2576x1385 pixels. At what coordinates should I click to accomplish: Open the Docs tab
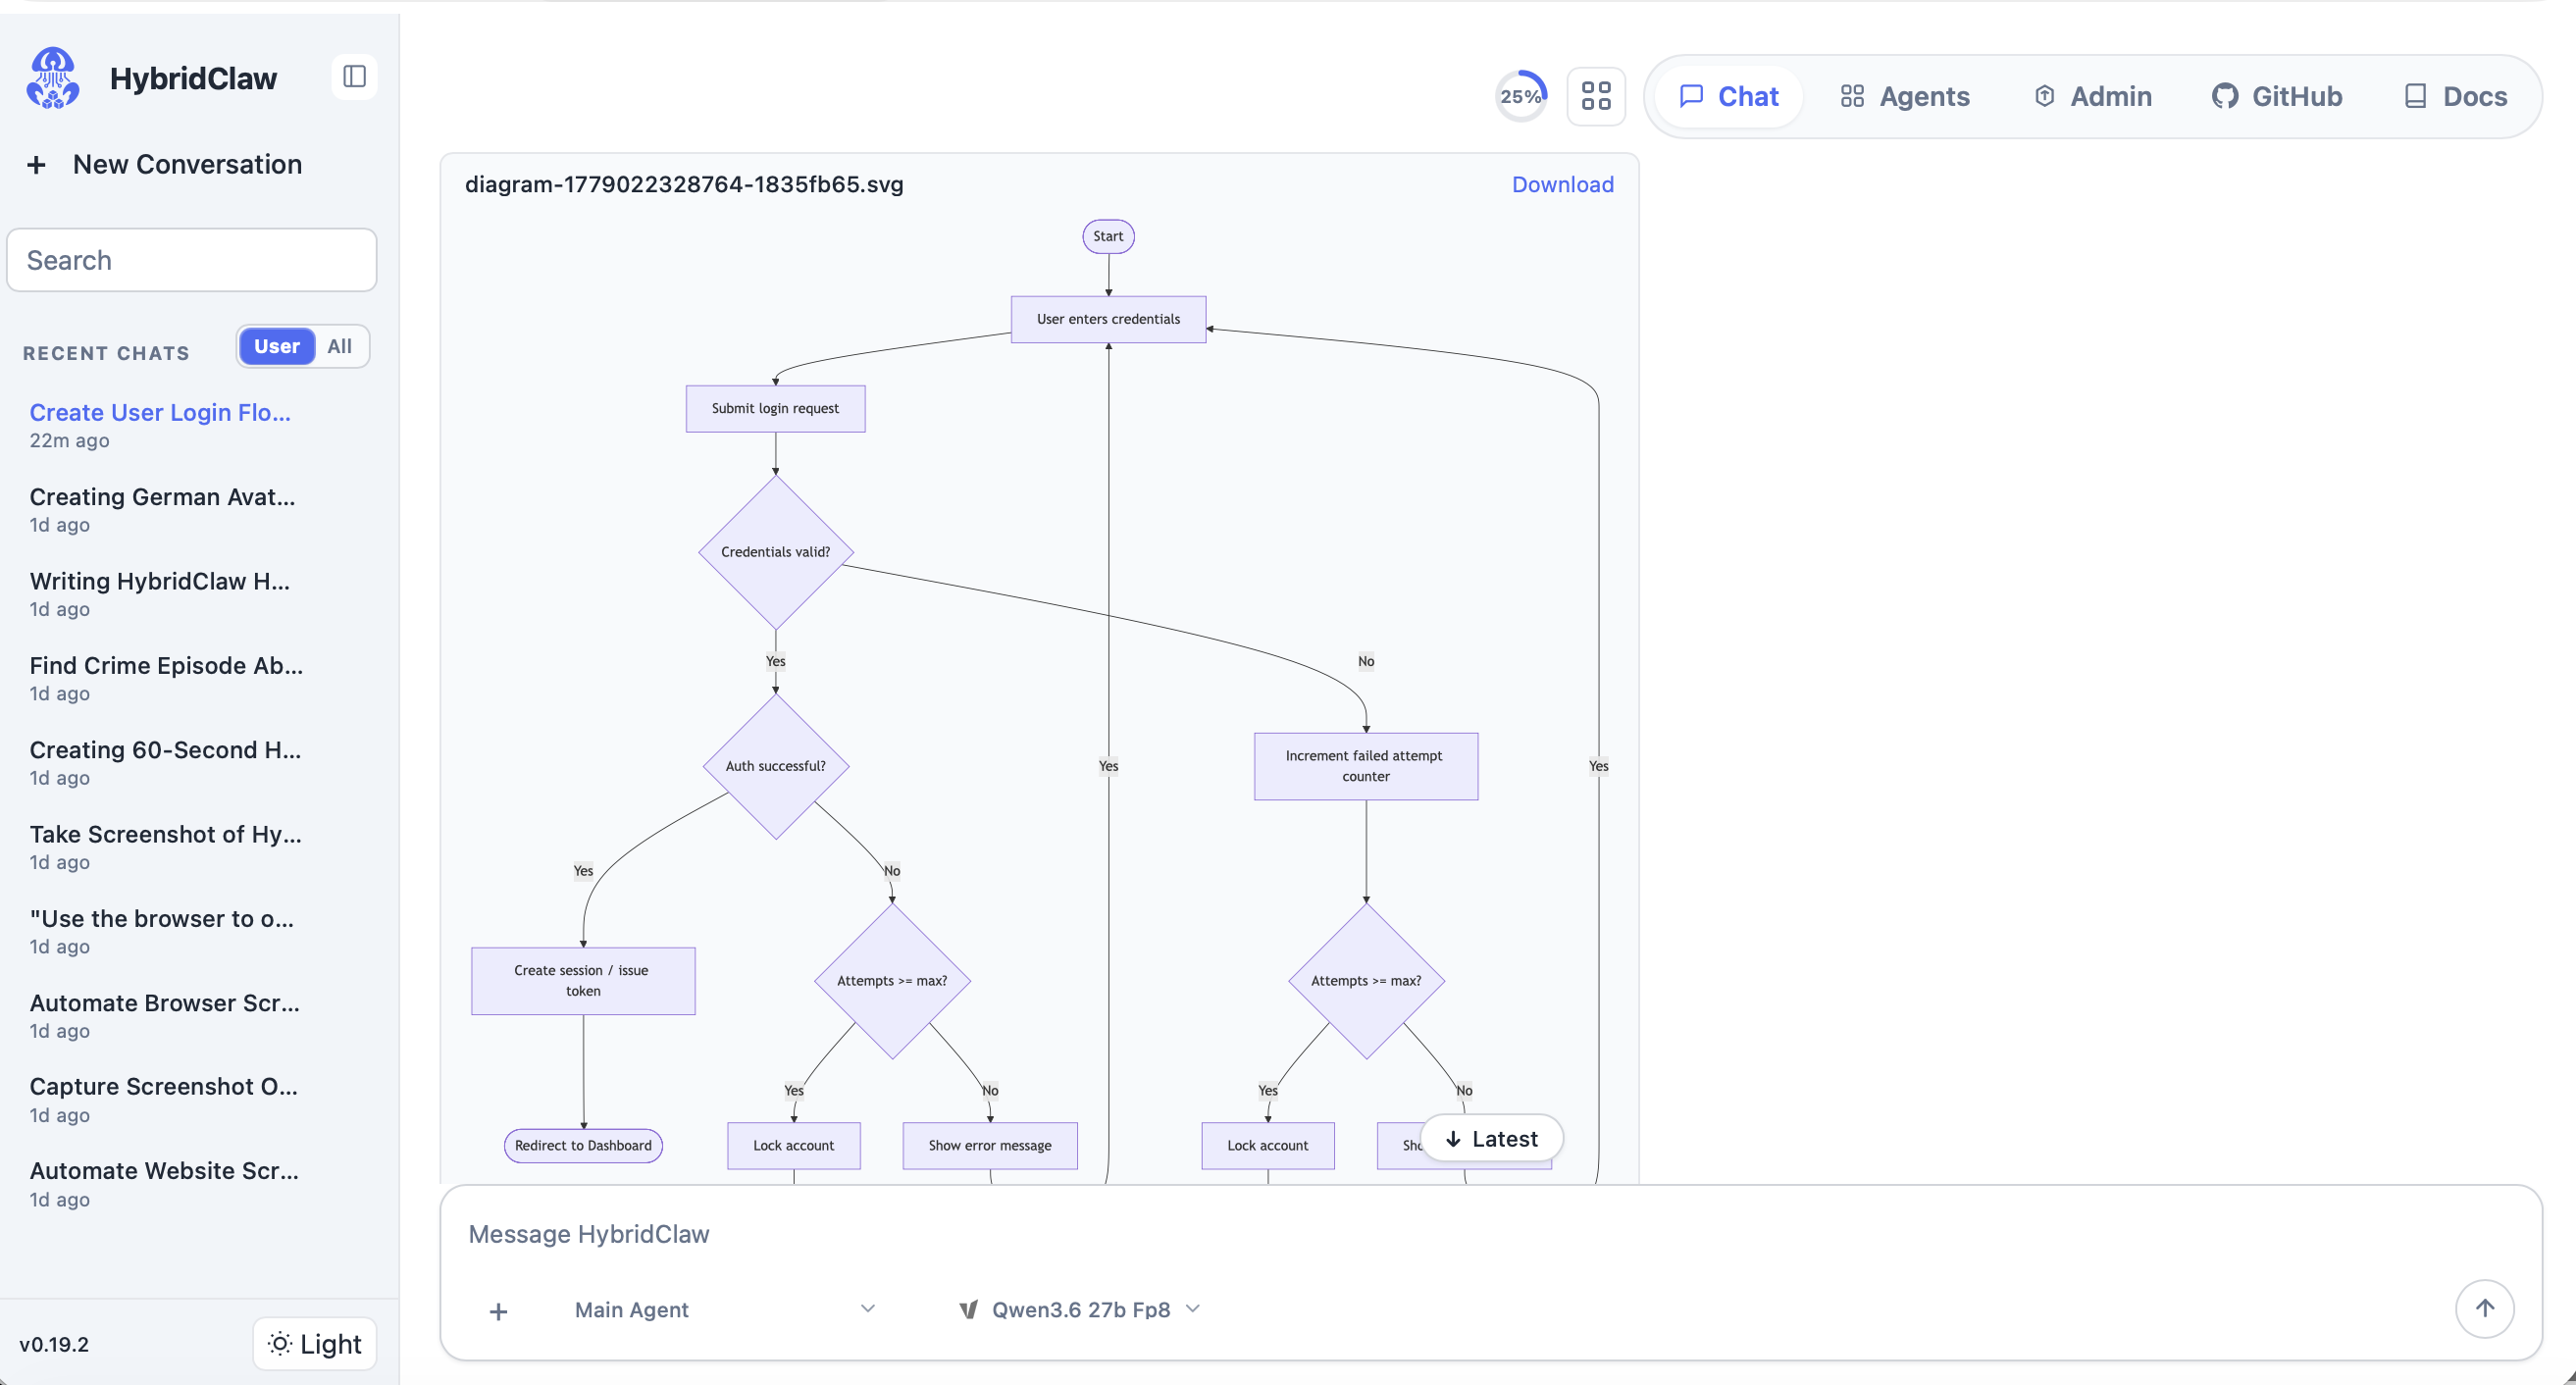coord(2455,96)
